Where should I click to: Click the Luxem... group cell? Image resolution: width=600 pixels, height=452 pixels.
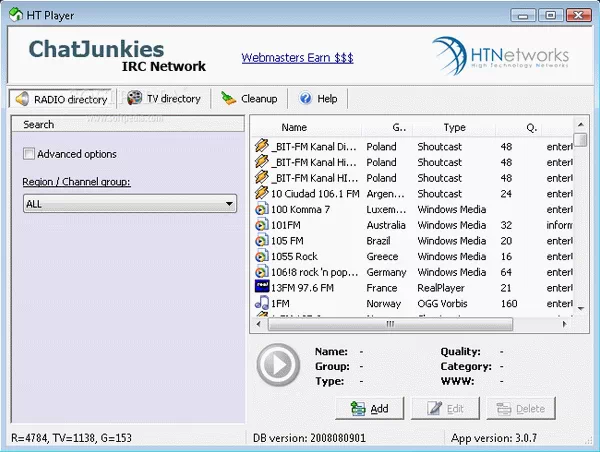385,209
